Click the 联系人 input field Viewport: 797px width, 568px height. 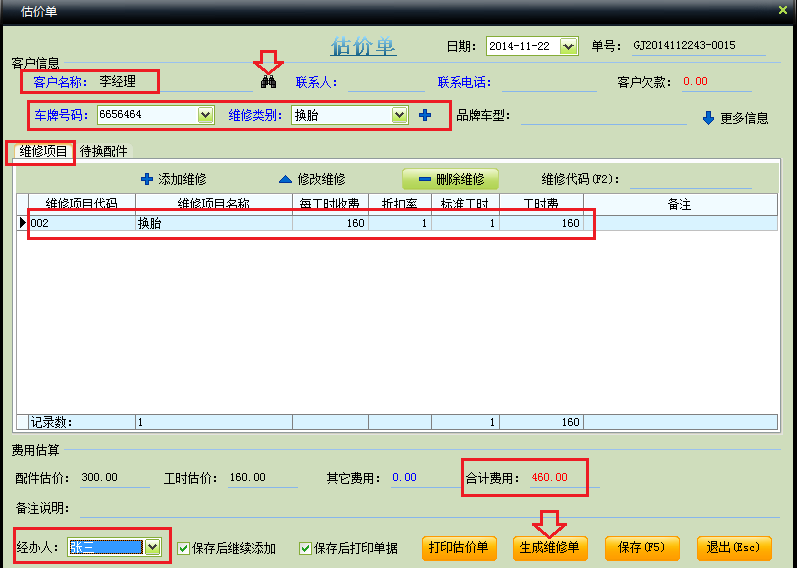click(x=386, y=82)
